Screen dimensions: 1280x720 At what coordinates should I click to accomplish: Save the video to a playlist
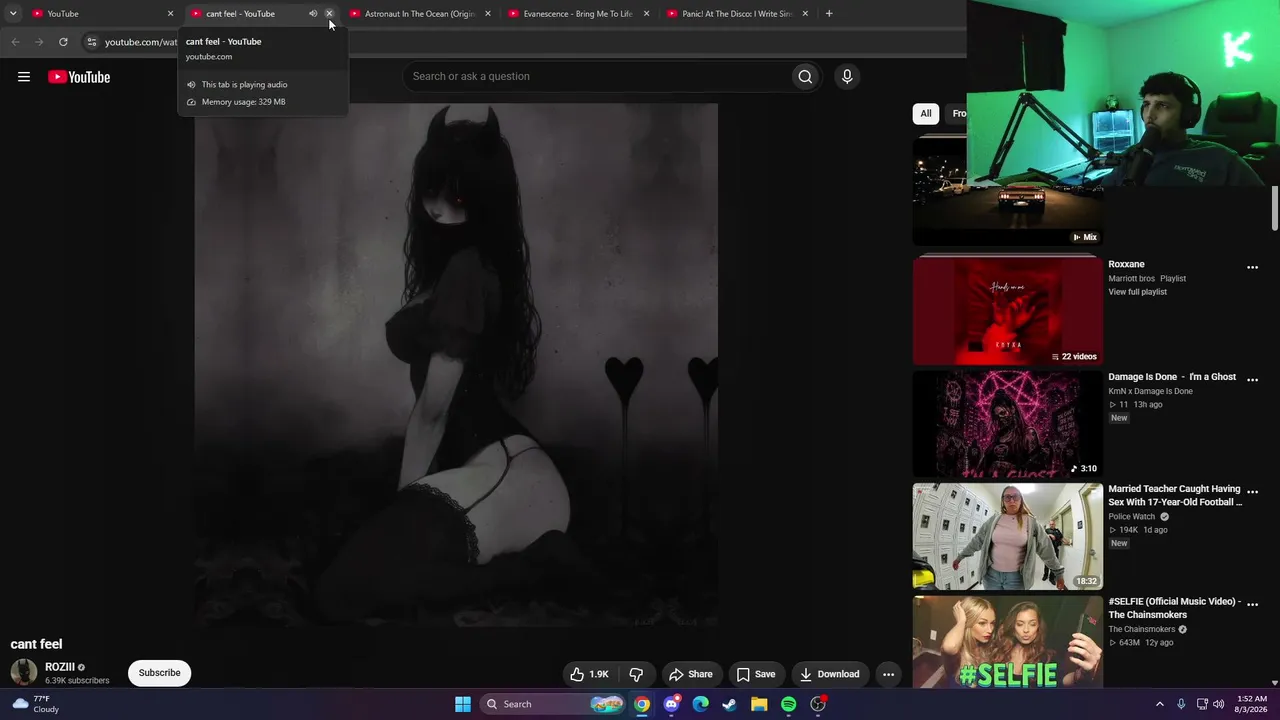click(x=756, y=674)
